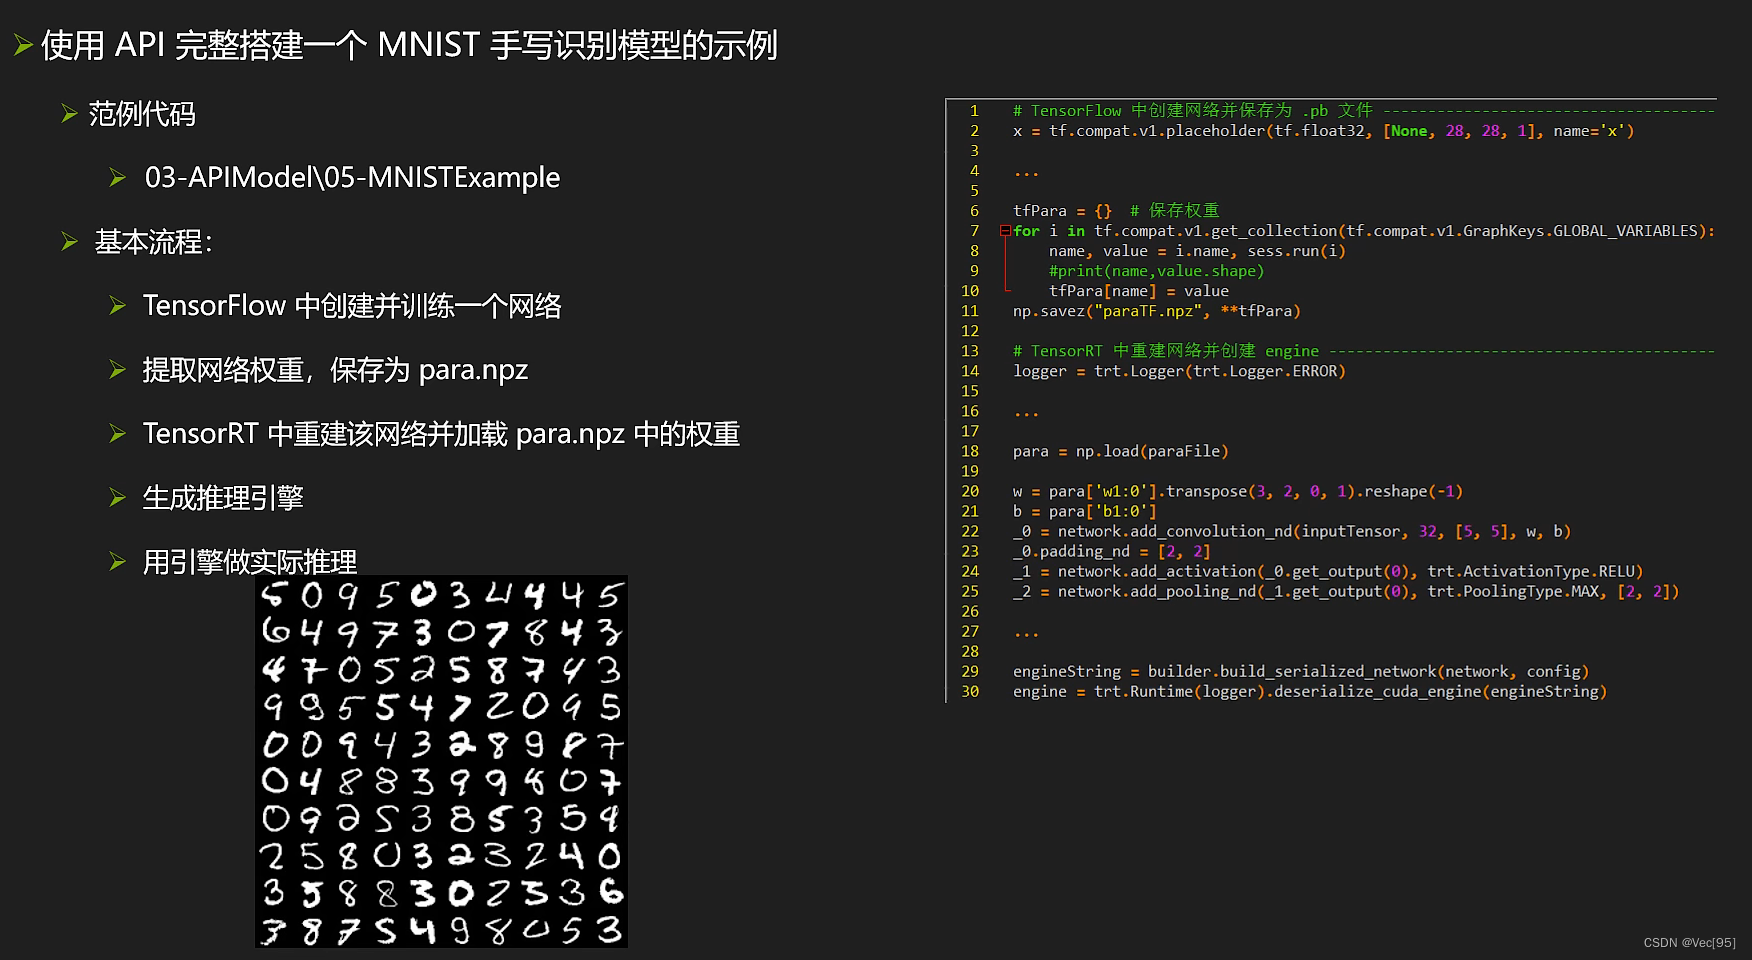The width and height of the screenshot is (1752, 960).
Task: Click the "b = para['b1:0']" line
Action: (1084, 511)
